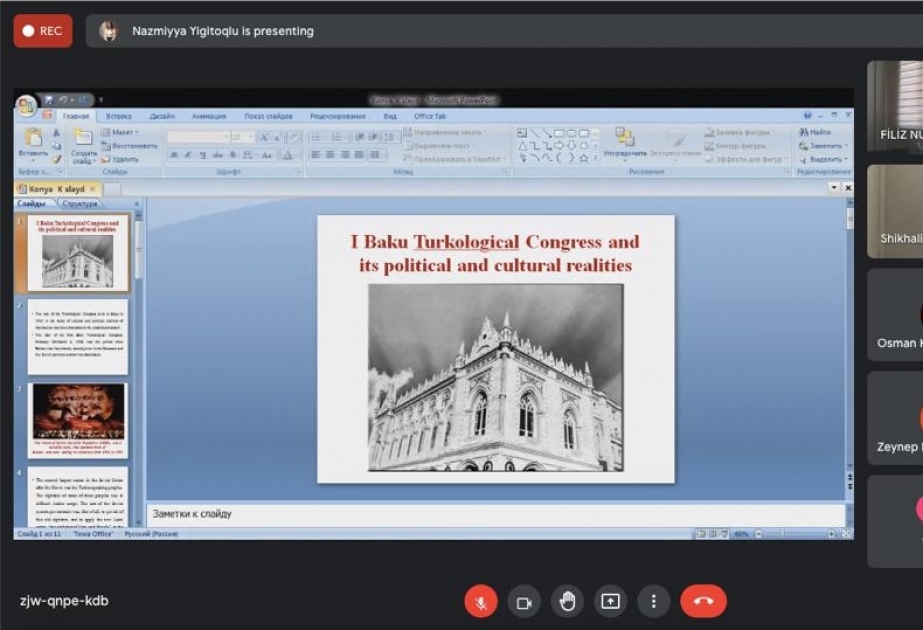923x630 pixels.
Task: Toggle the camera in the meeting controls
Action: coord(524,602)
